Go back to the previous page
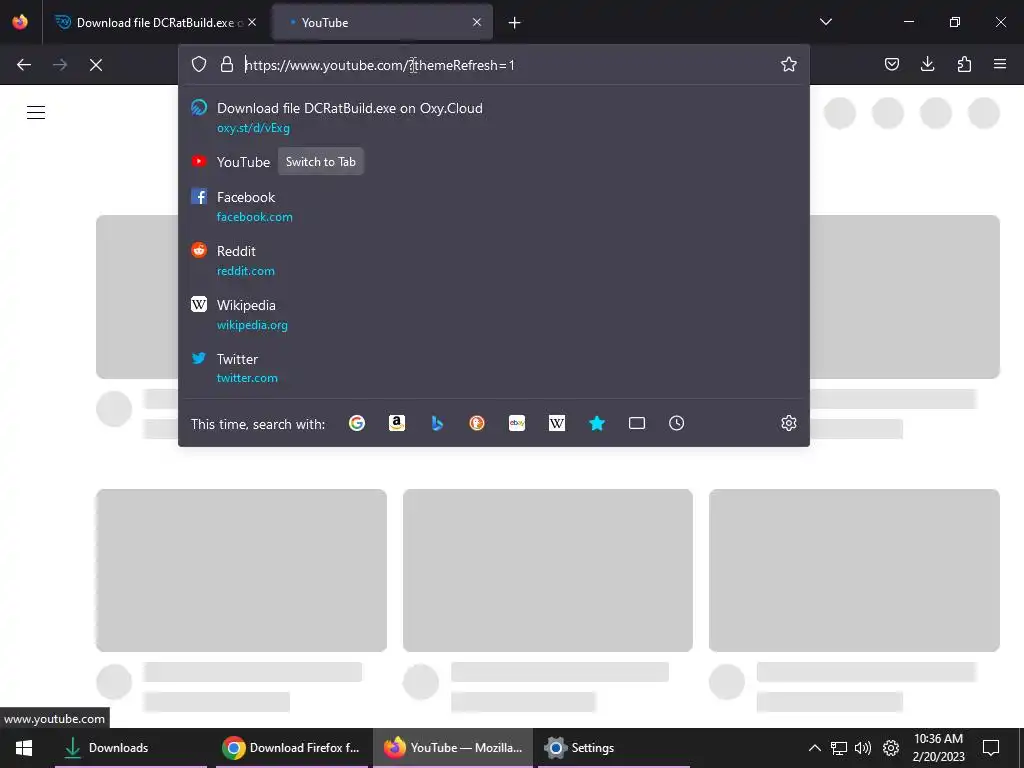1024x768 pixels. point(24,65)
